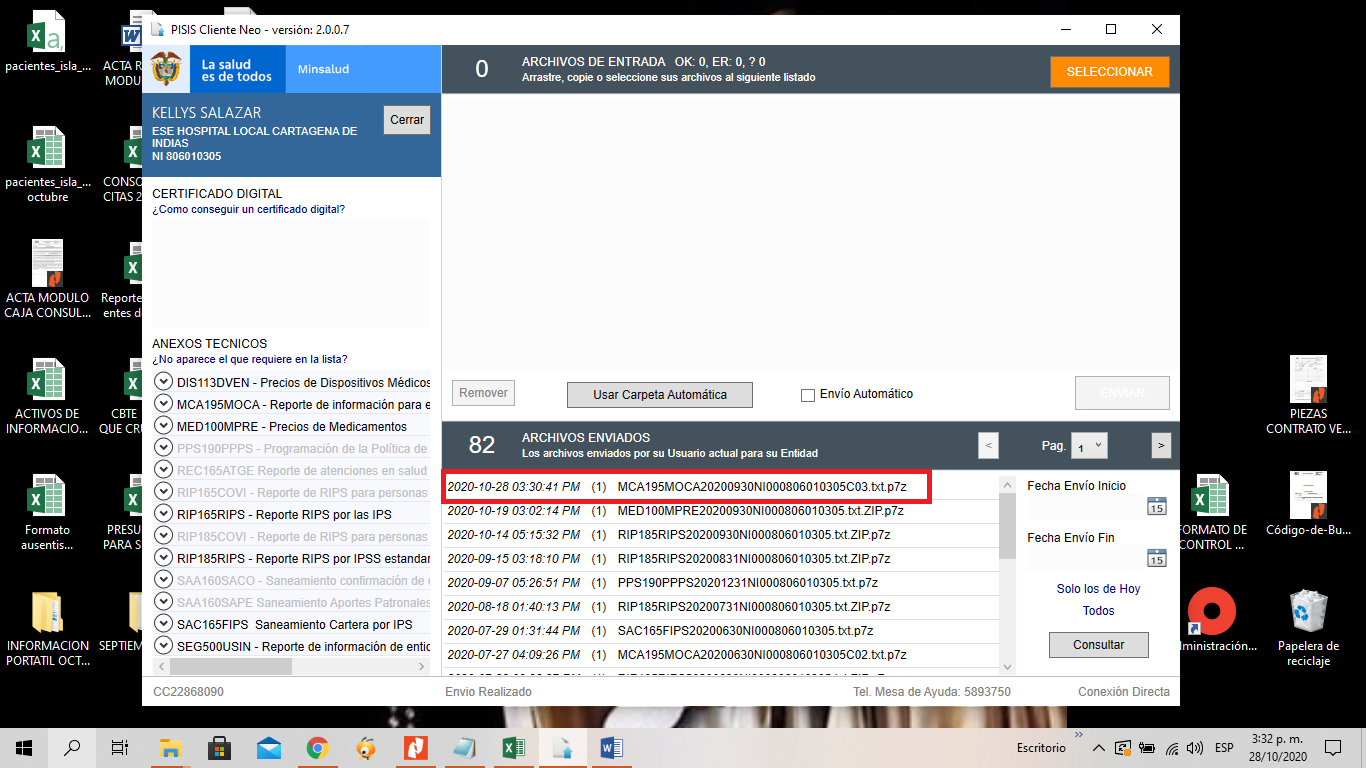Expand RIP165RIPS Reporte RIPS por las IPS

164,514
